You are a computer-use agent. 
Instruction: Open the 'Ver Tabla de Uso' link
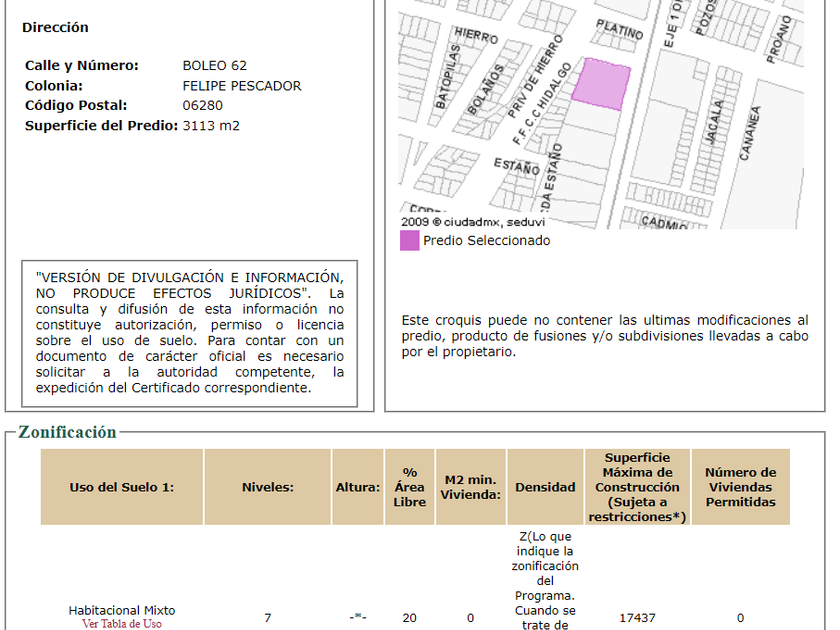coord(122,624)
